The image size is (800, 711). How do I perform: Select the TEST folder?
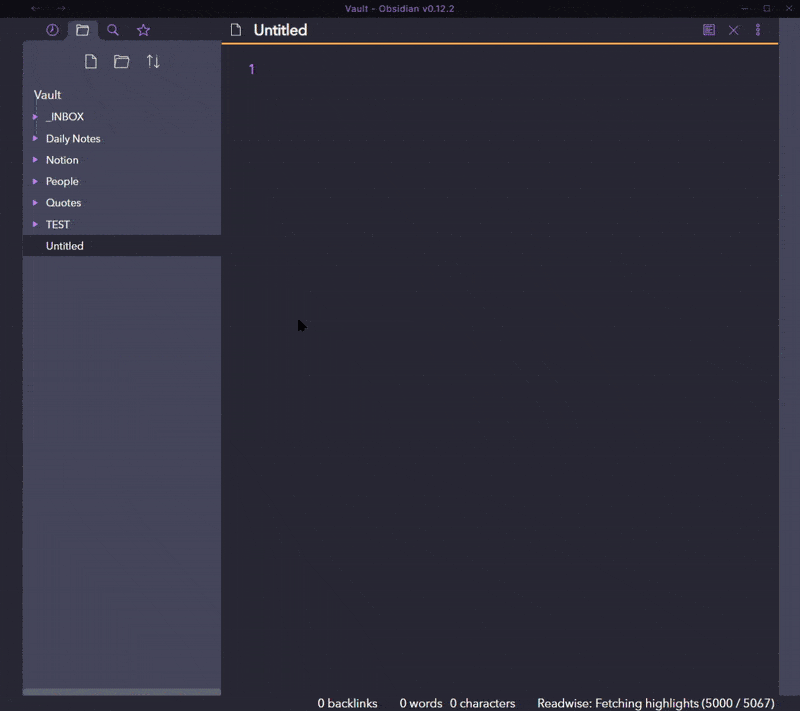pos(60,224)
